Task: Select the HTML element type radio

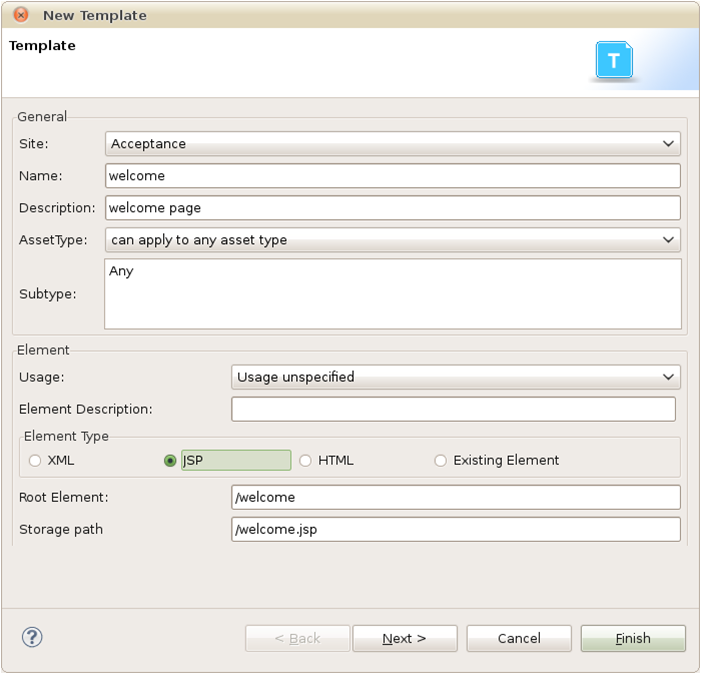Action: [305, 460]
